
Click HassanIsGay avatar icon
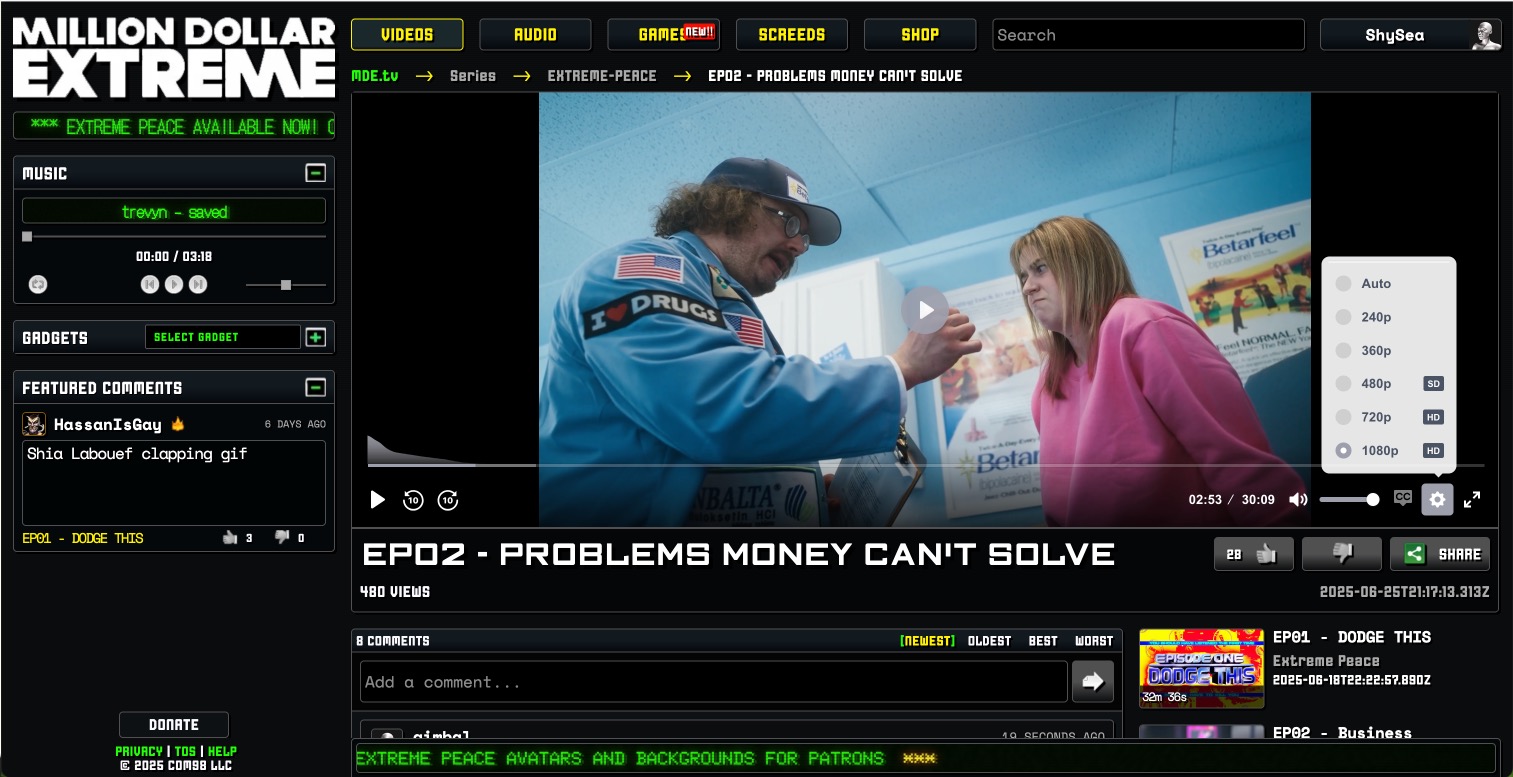click(x=34, y=424)
